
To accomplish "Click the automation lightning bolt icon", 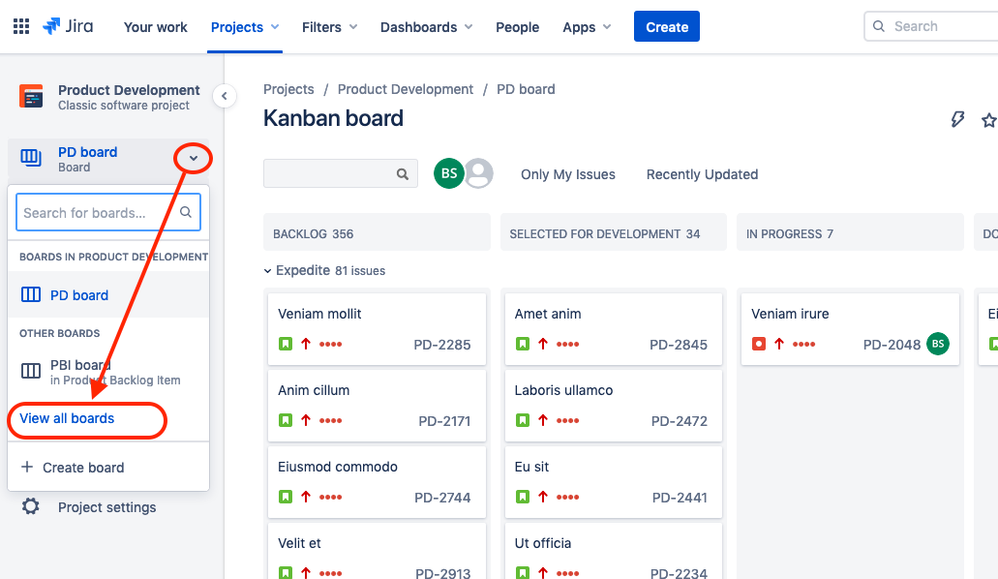I will (957, 119).
